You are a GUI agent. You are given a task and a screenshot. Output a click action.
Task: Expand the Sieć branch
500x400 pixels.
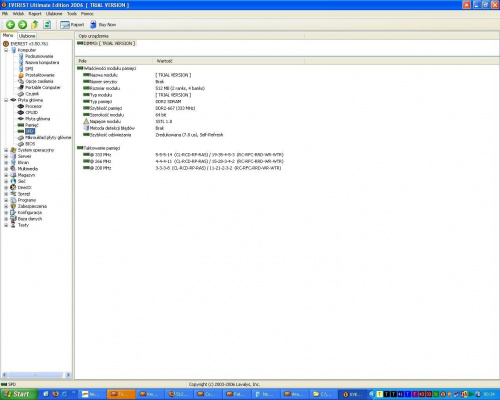click(6, 181)
